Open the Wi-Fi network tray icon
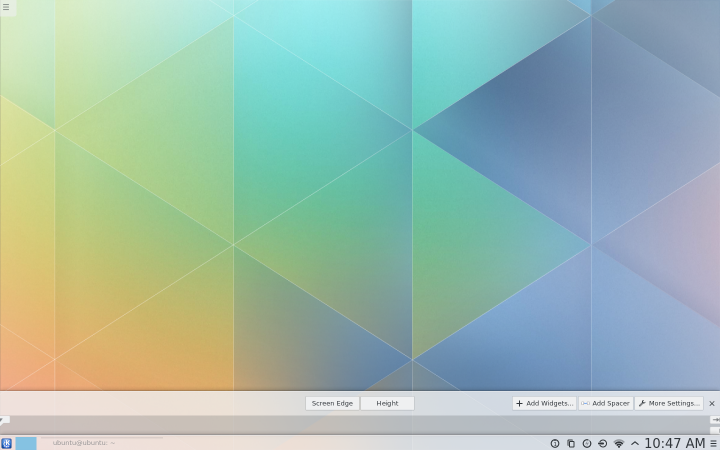The height and width of the screenshot is (450, 720). (x=619, y=443)
